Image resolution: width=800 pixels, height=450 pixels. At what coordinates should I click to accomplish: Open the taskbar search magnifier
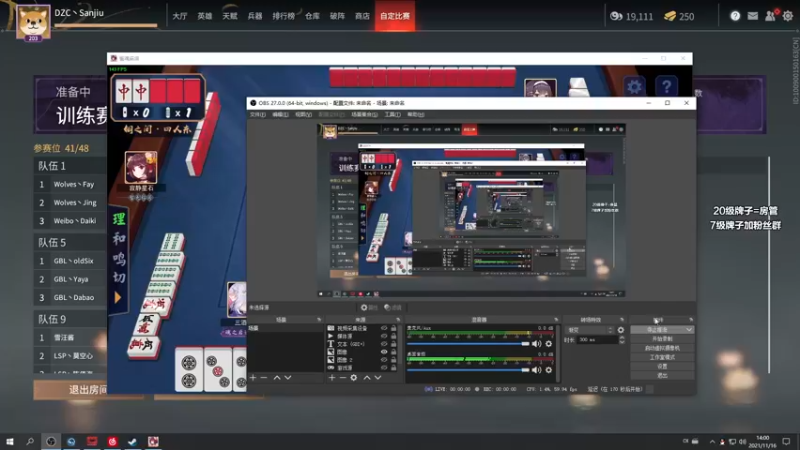[30, 441]
